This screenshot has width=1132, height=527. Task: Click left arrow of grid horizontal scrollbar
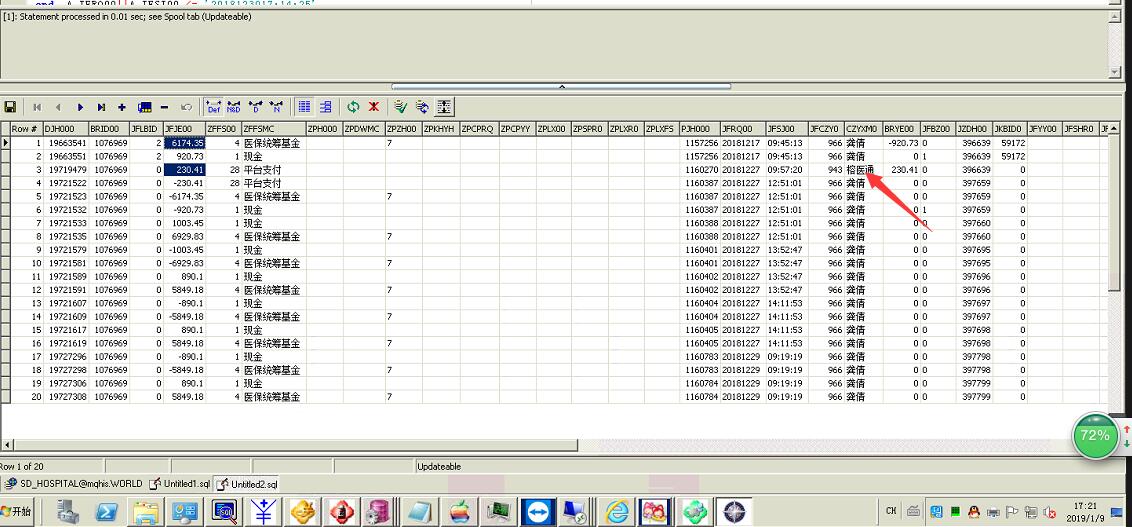click(7, 445)
